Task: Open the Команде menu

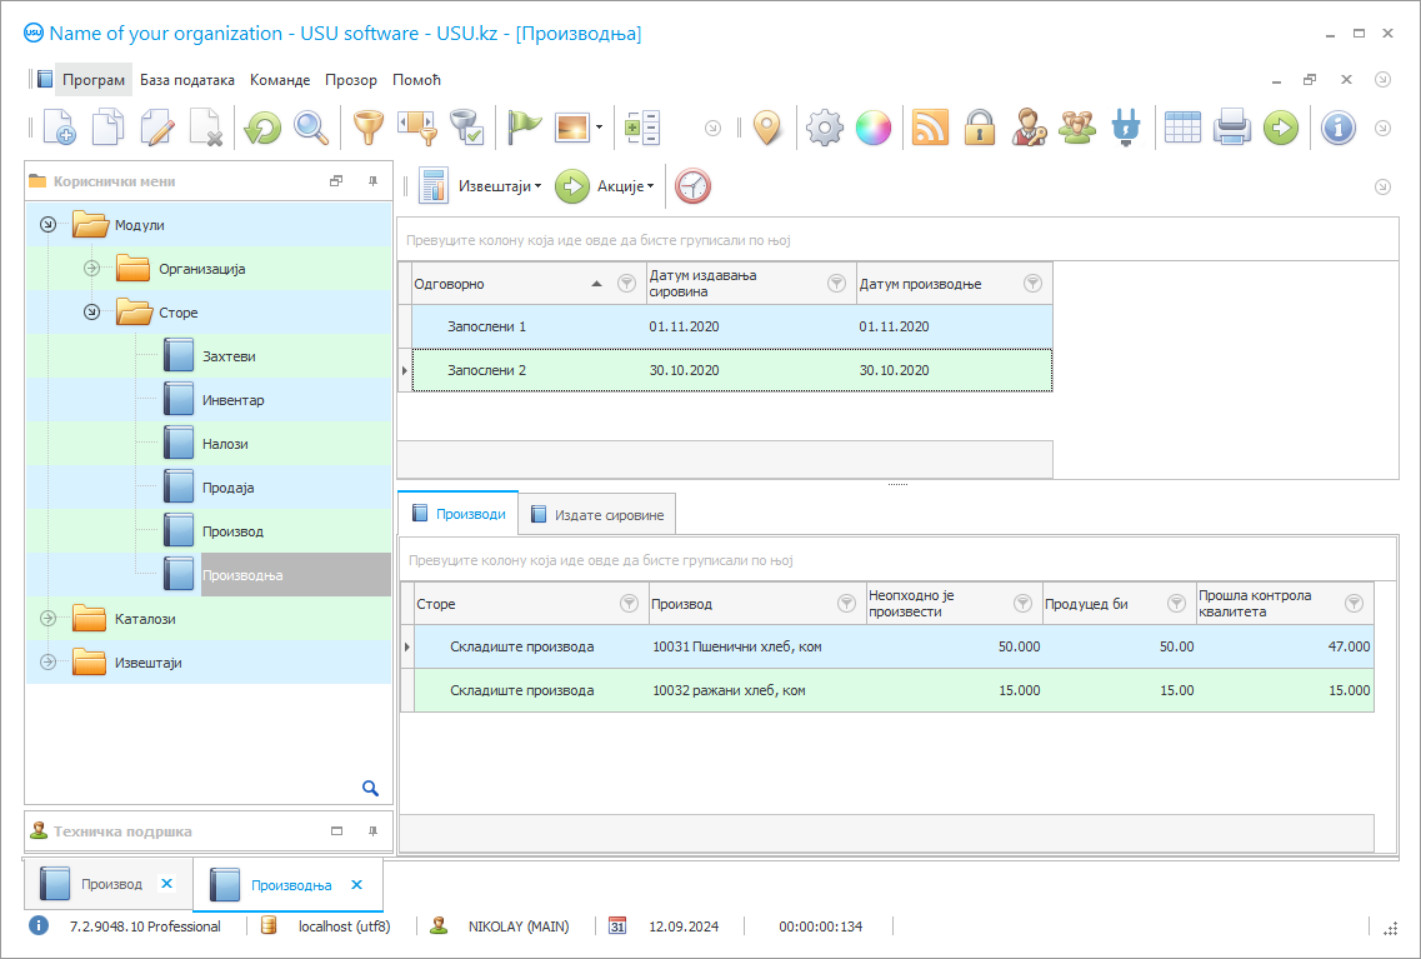Action: click(280, 79)
